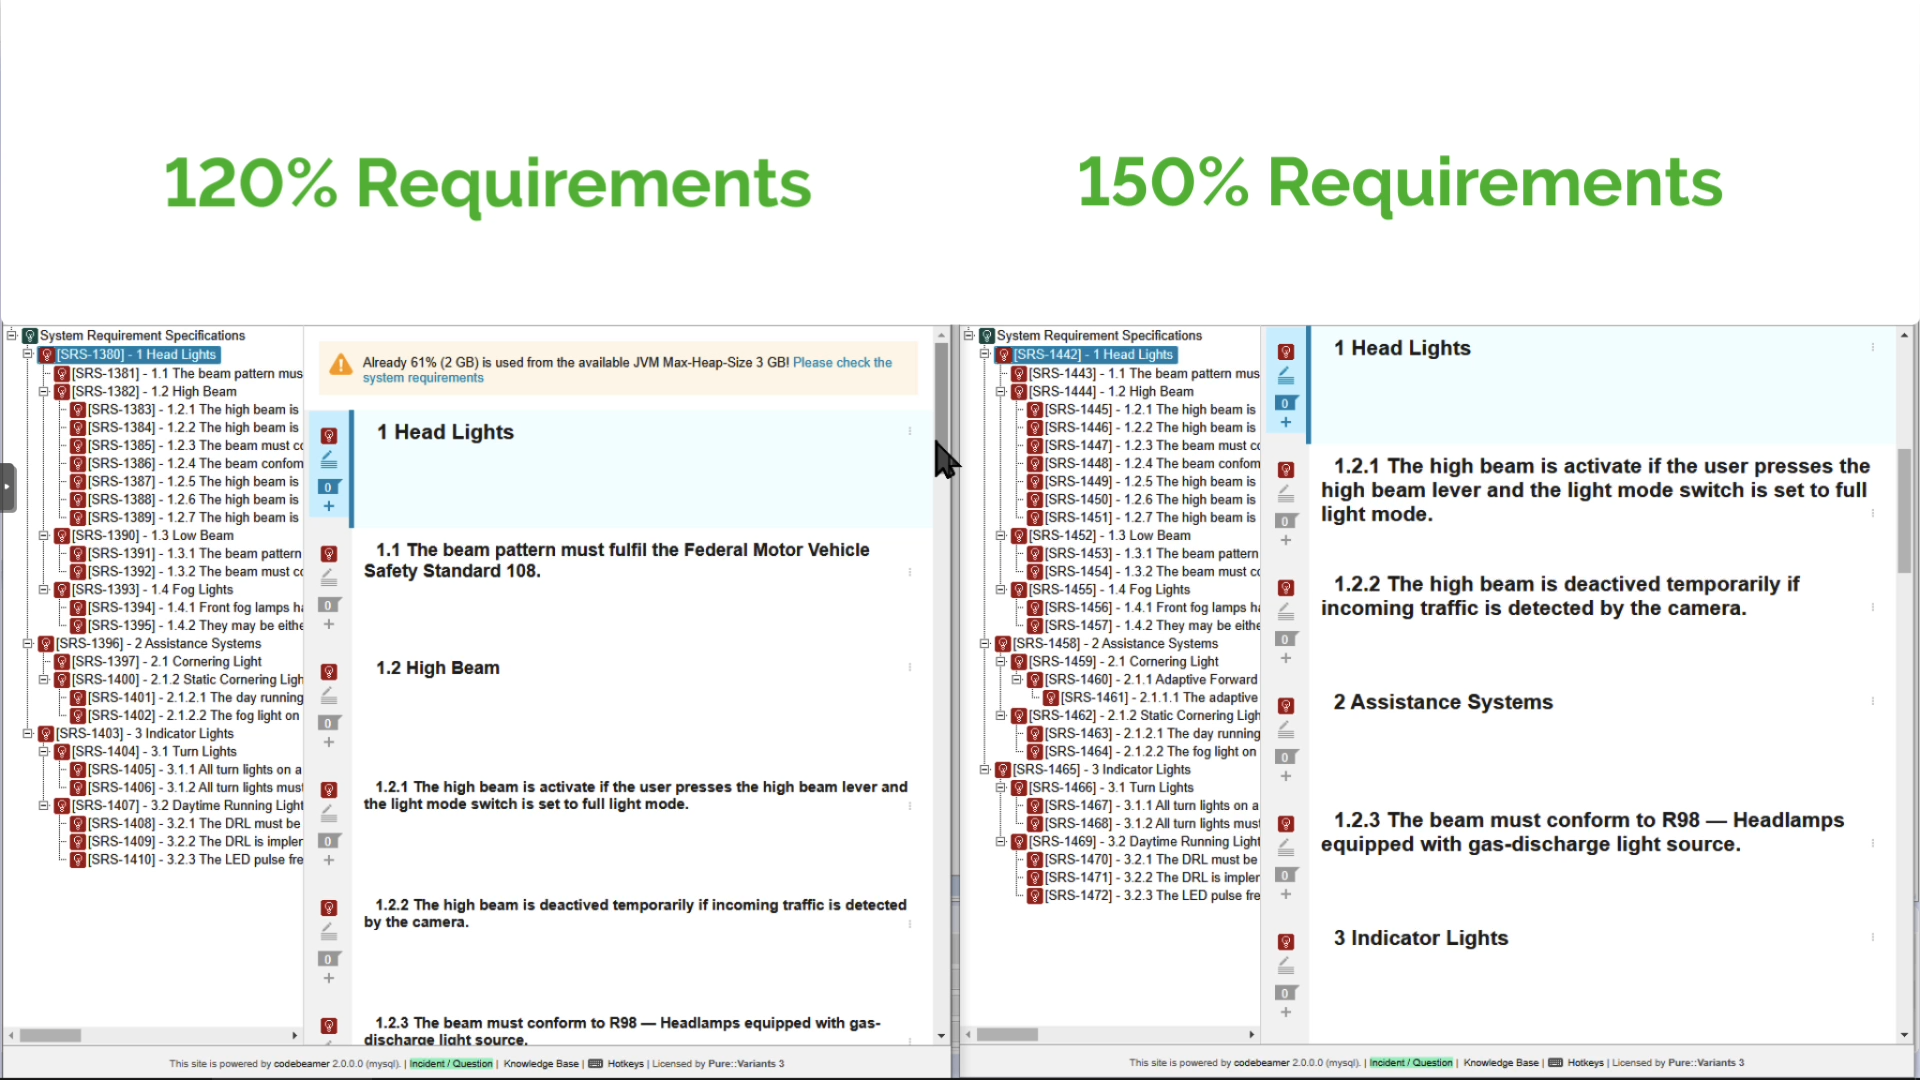Click the plus icon under 3 Indicator Lights
1920x1080 pixels.
(1286, 1012)
